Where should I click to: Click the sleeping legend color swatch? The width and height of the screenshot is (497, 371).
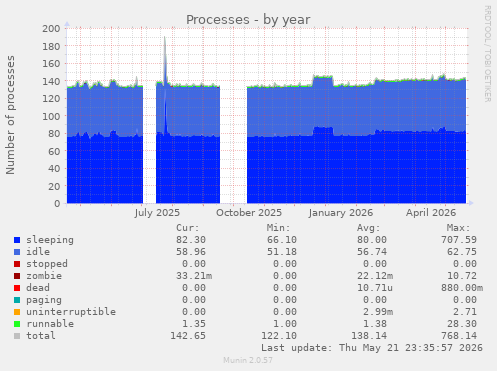click(17, 240)
